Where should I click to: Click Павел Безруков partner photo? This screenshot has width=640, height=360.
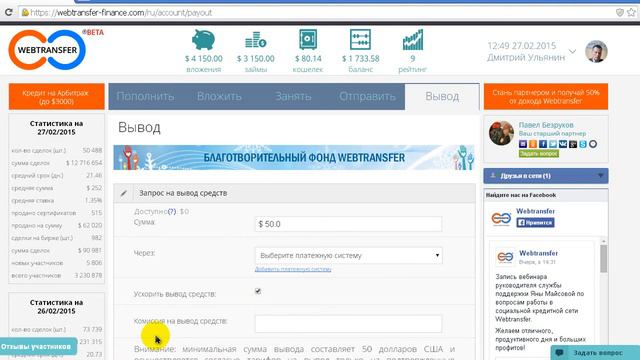click(501, 133)
